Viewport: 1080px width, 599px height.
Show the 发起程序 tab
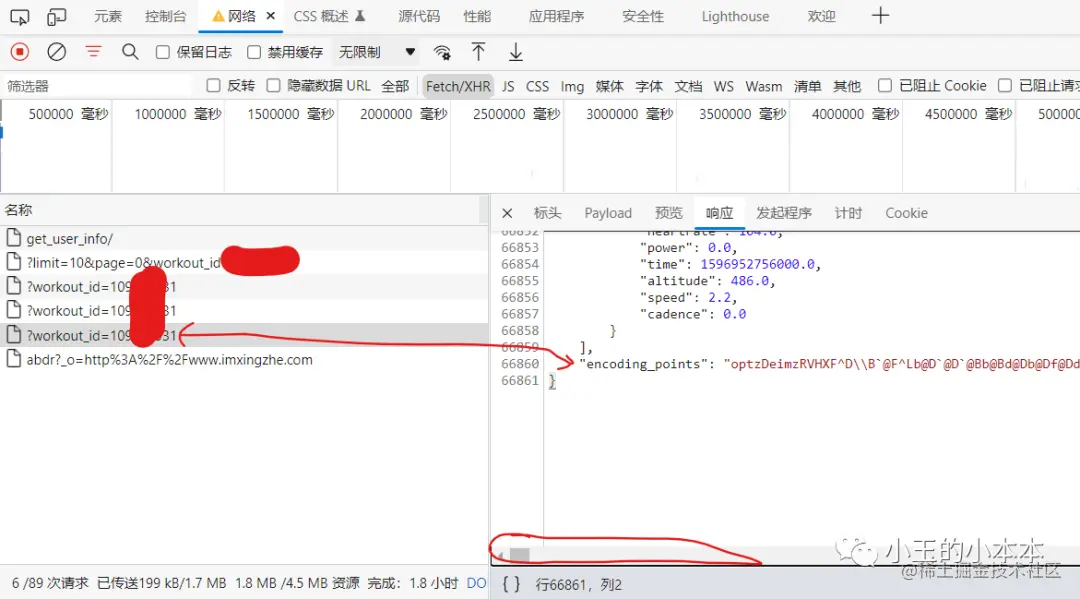(x=784, y=213)
